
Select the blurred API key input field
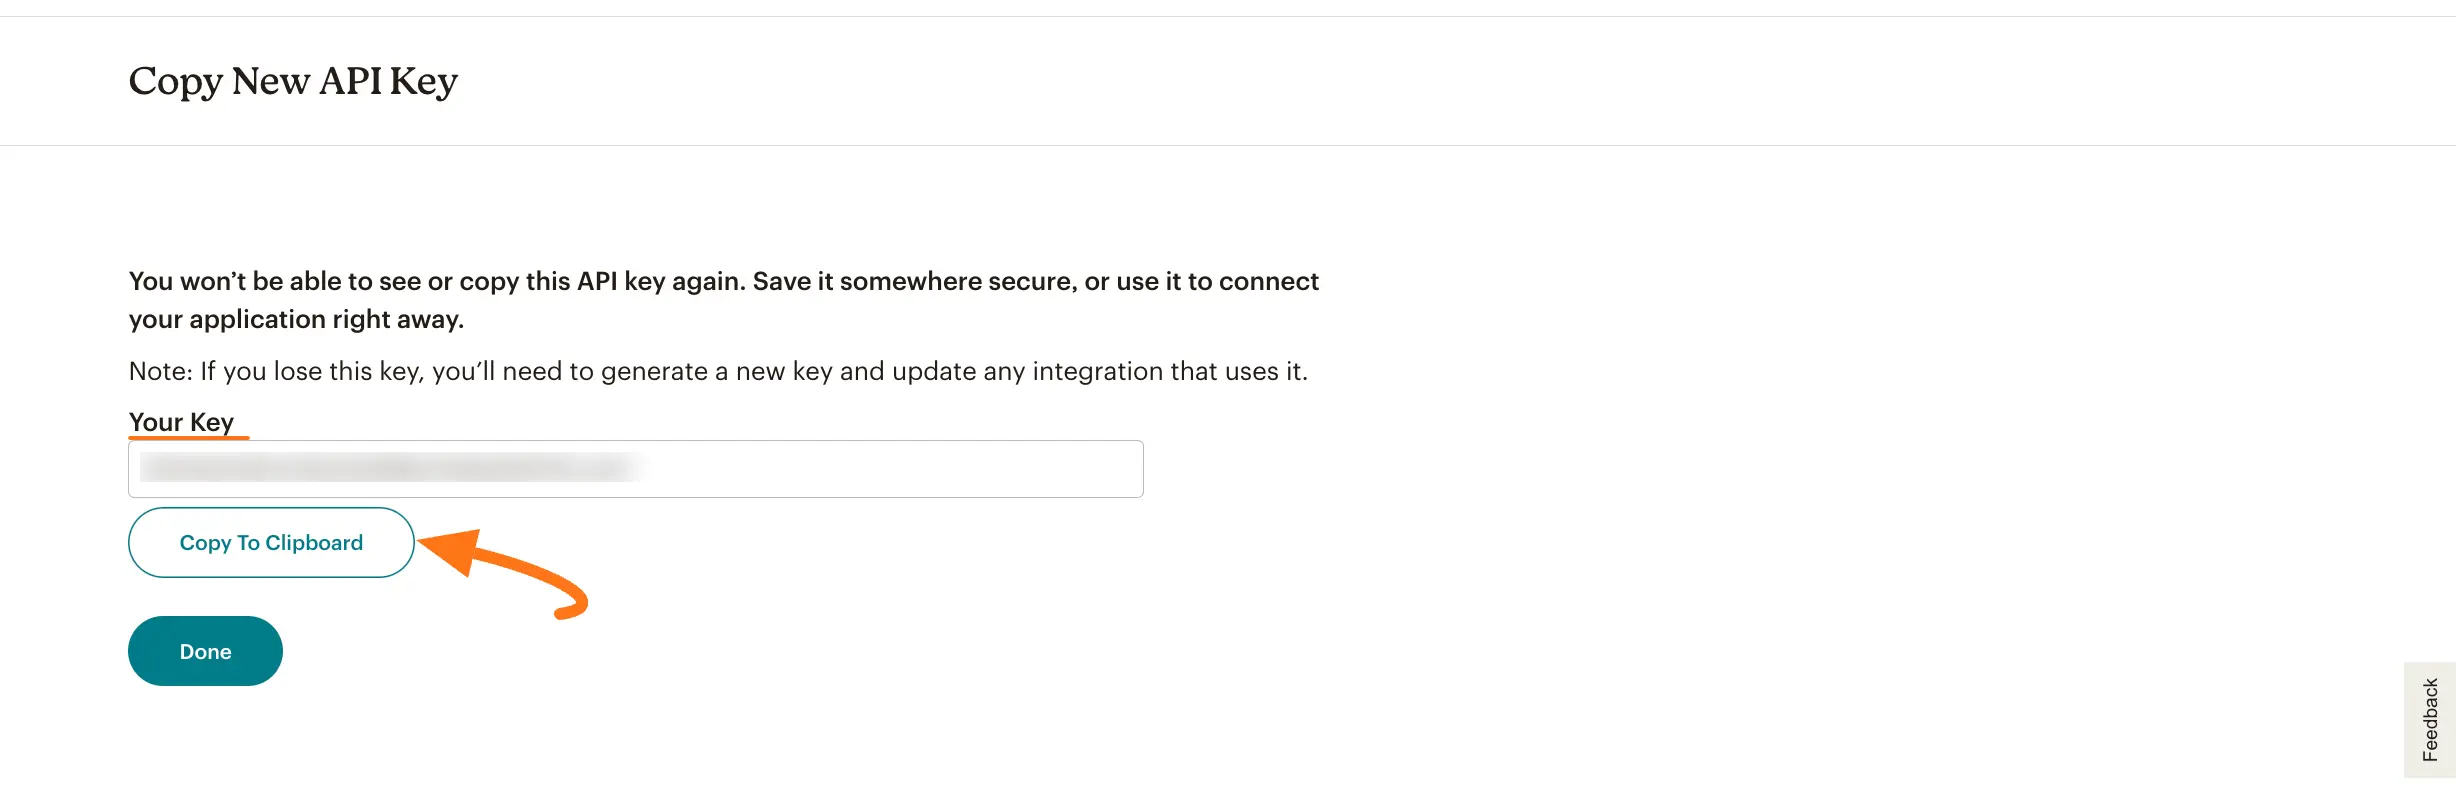coord(635,467)
